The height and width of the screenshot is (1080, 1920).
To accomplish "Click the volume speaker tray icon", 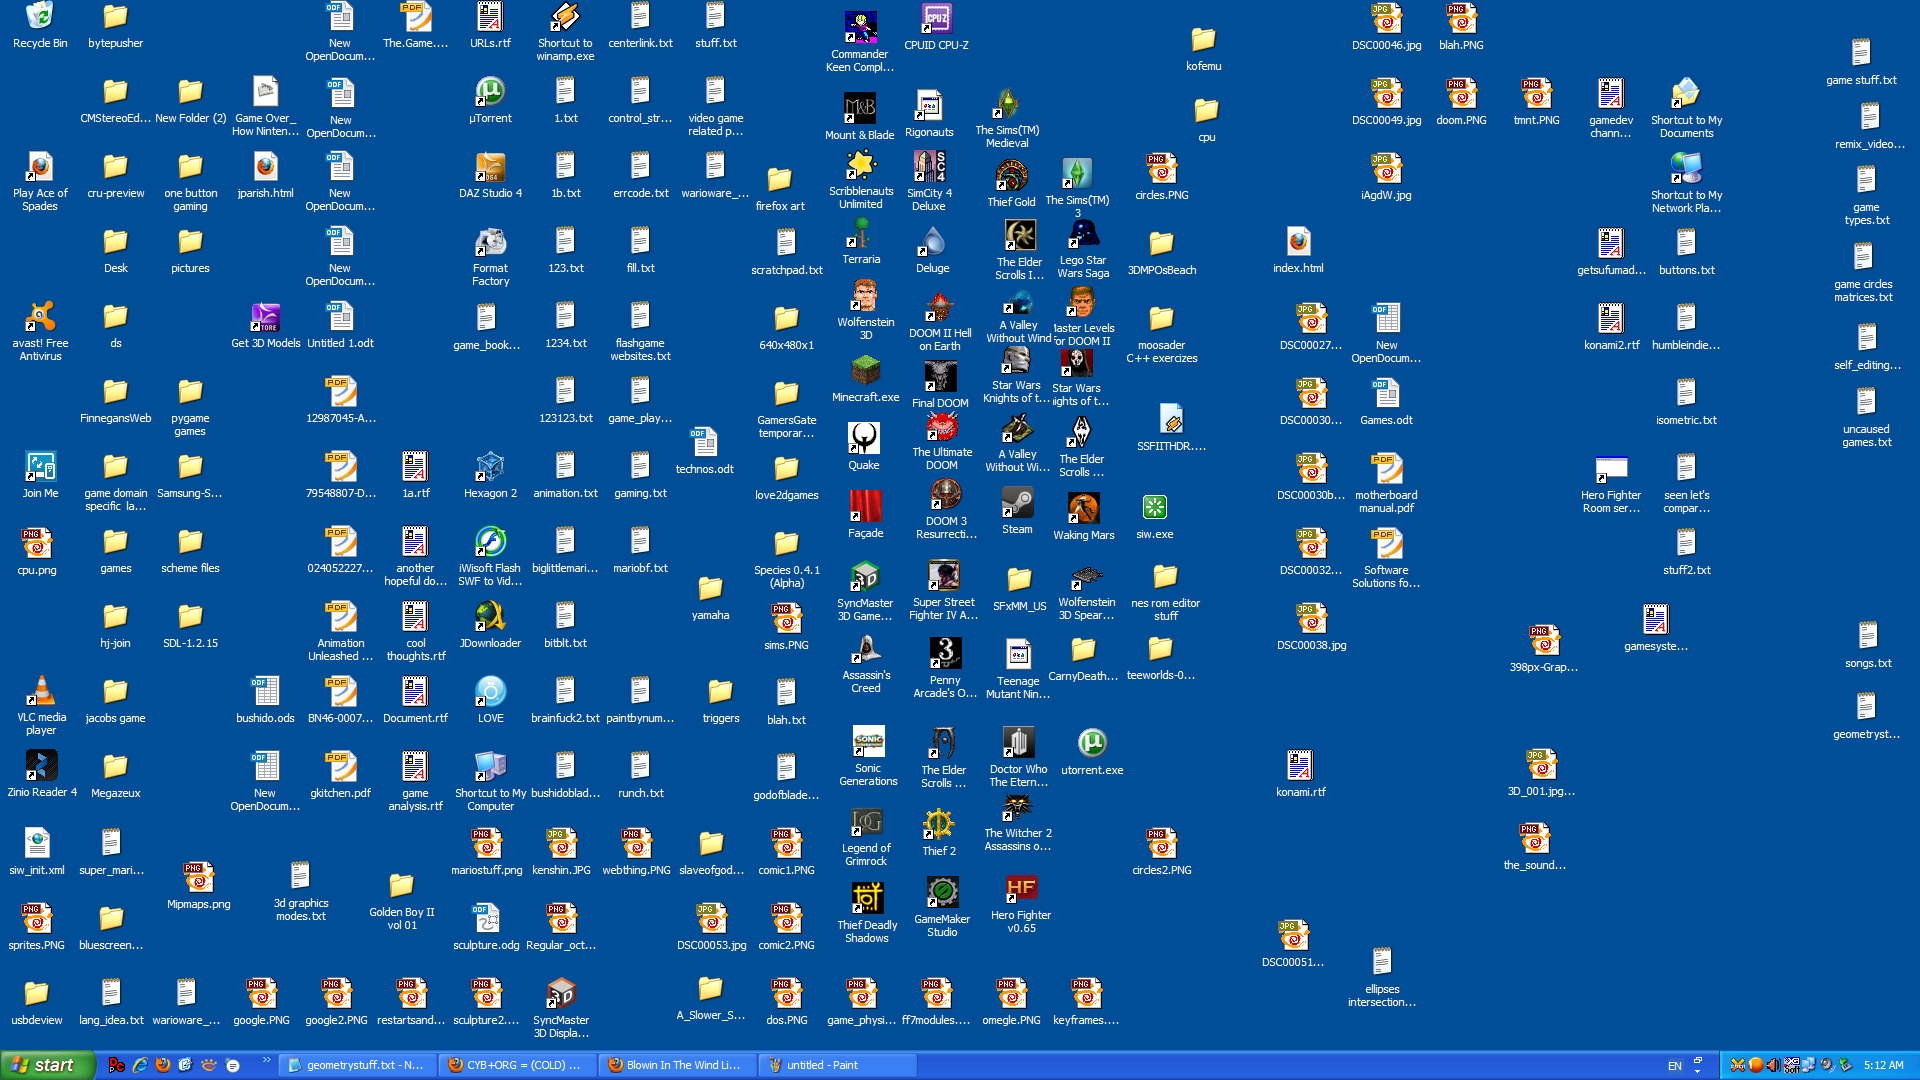I will [x=1773, y=1065].
